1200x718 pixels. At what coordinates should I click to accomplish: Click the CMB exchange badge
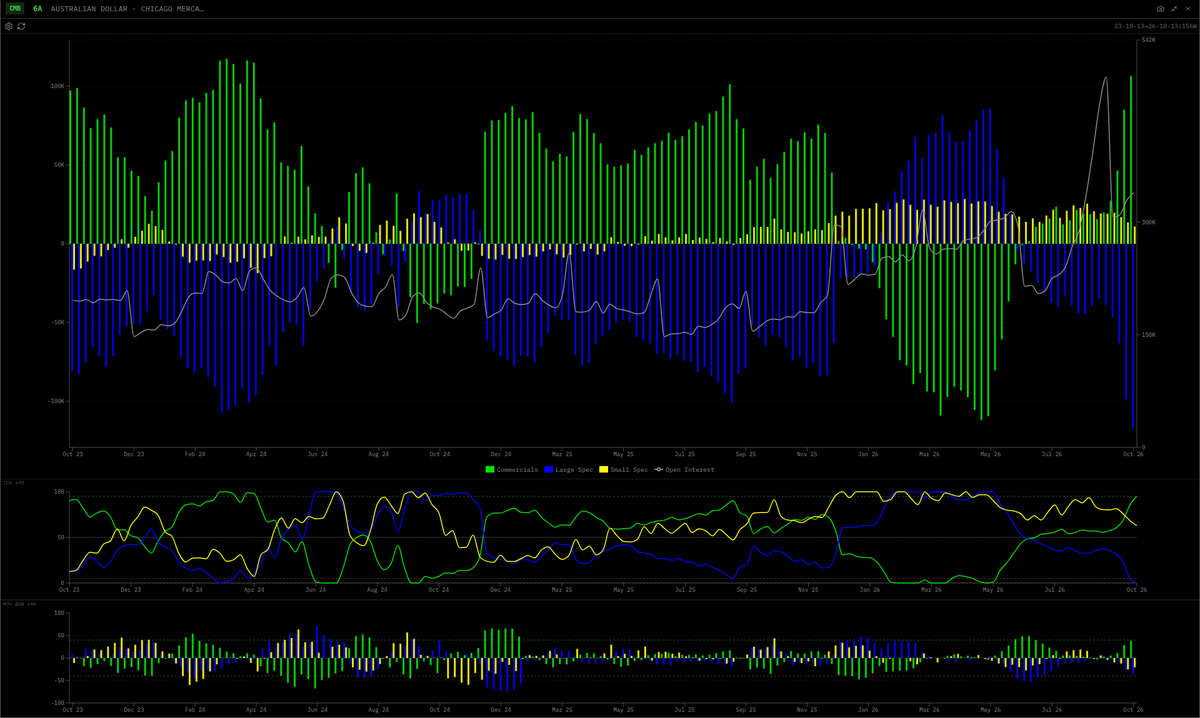(15, 8)
